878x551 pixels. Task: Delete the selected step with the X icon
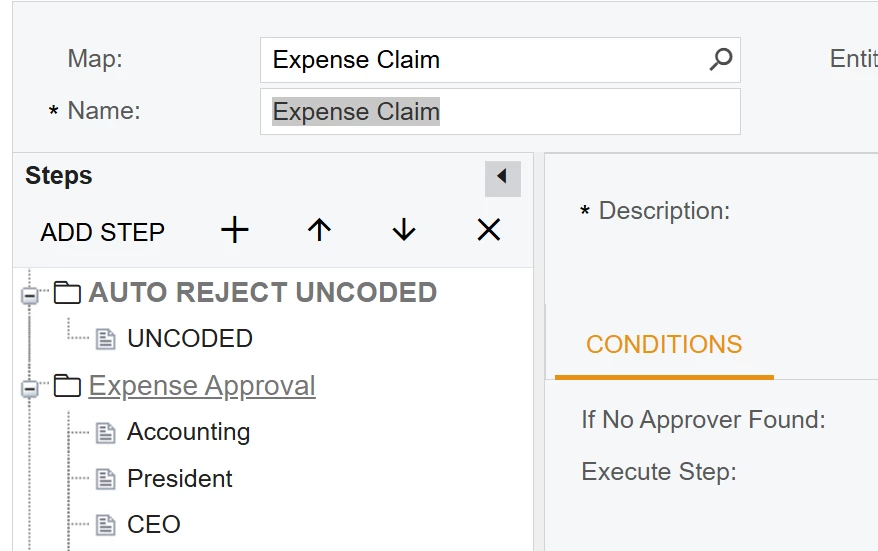tap(489, 230)
